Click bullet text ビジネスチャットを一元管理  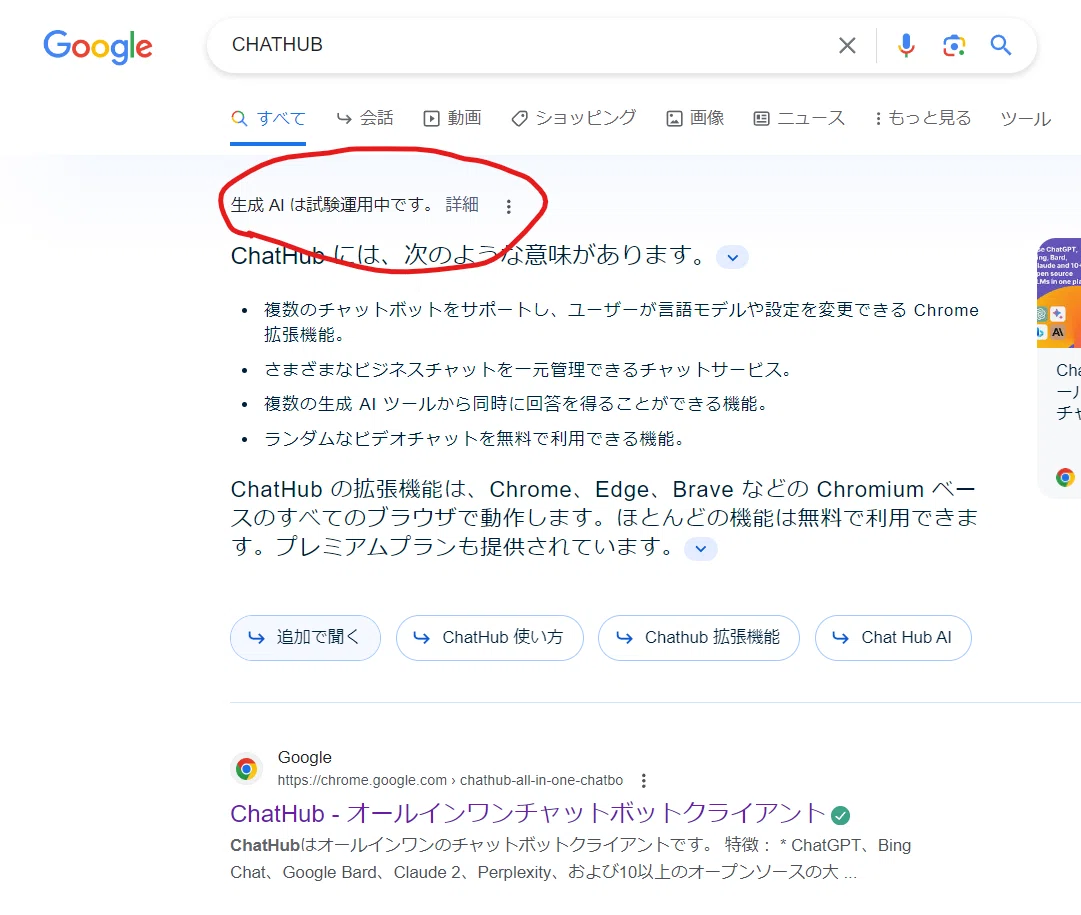527,370
